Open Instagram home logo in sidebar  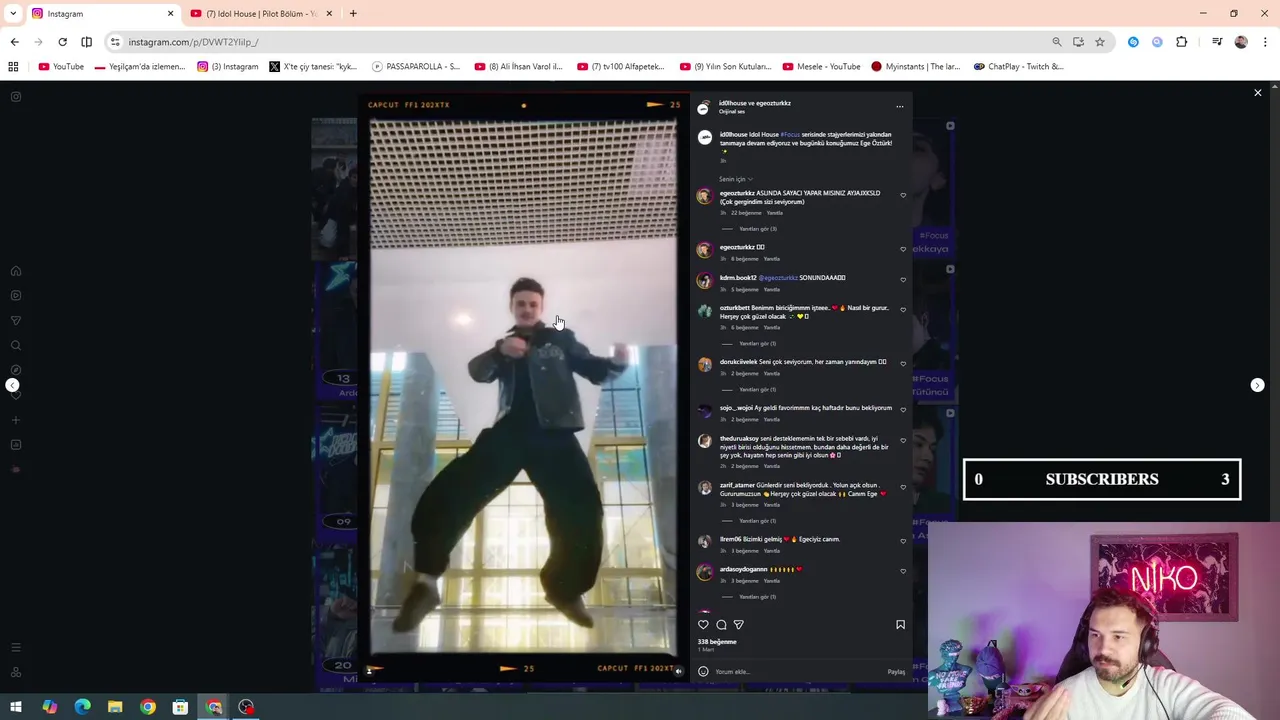(16, 97)
